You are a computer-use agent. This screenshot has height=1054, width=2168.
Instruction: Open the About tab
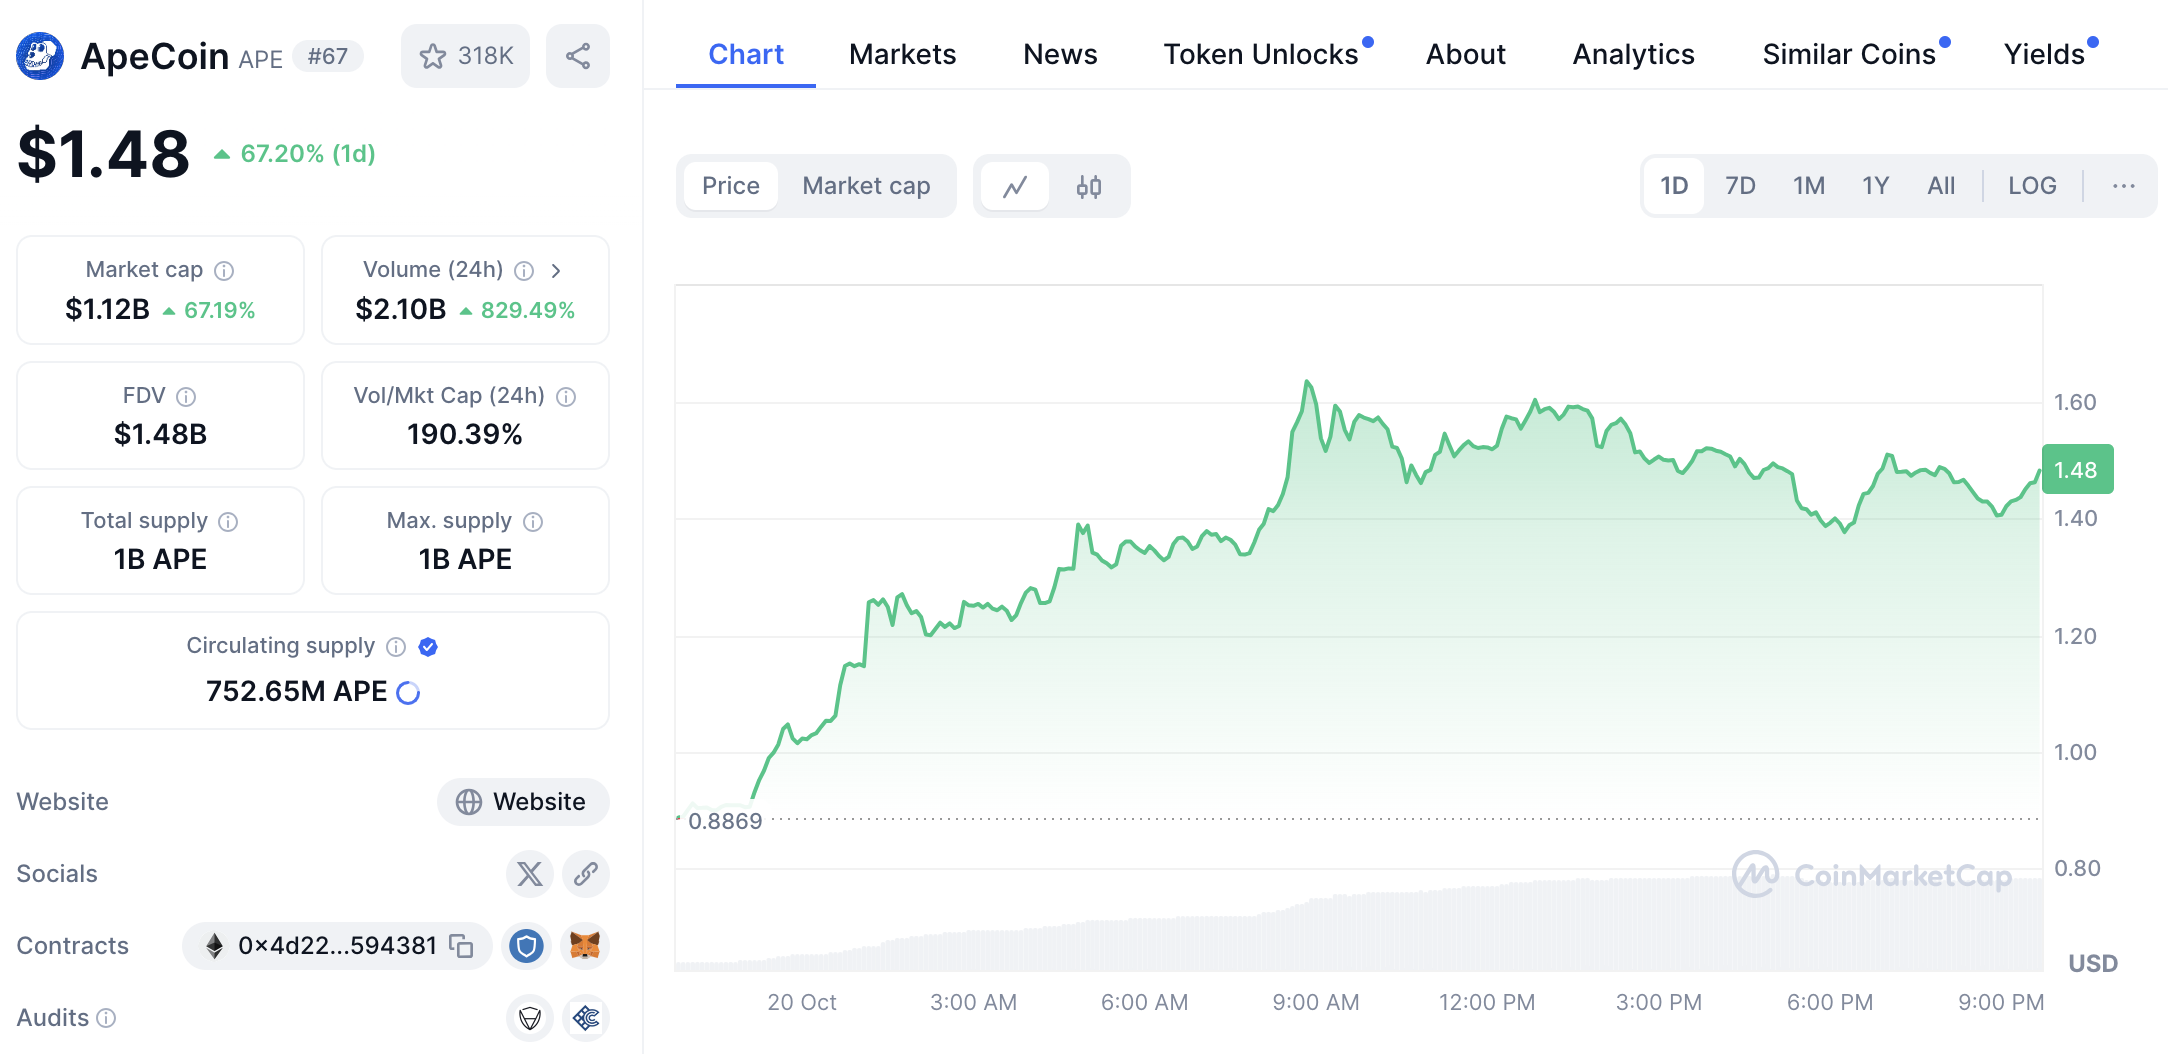(1465, 54)
